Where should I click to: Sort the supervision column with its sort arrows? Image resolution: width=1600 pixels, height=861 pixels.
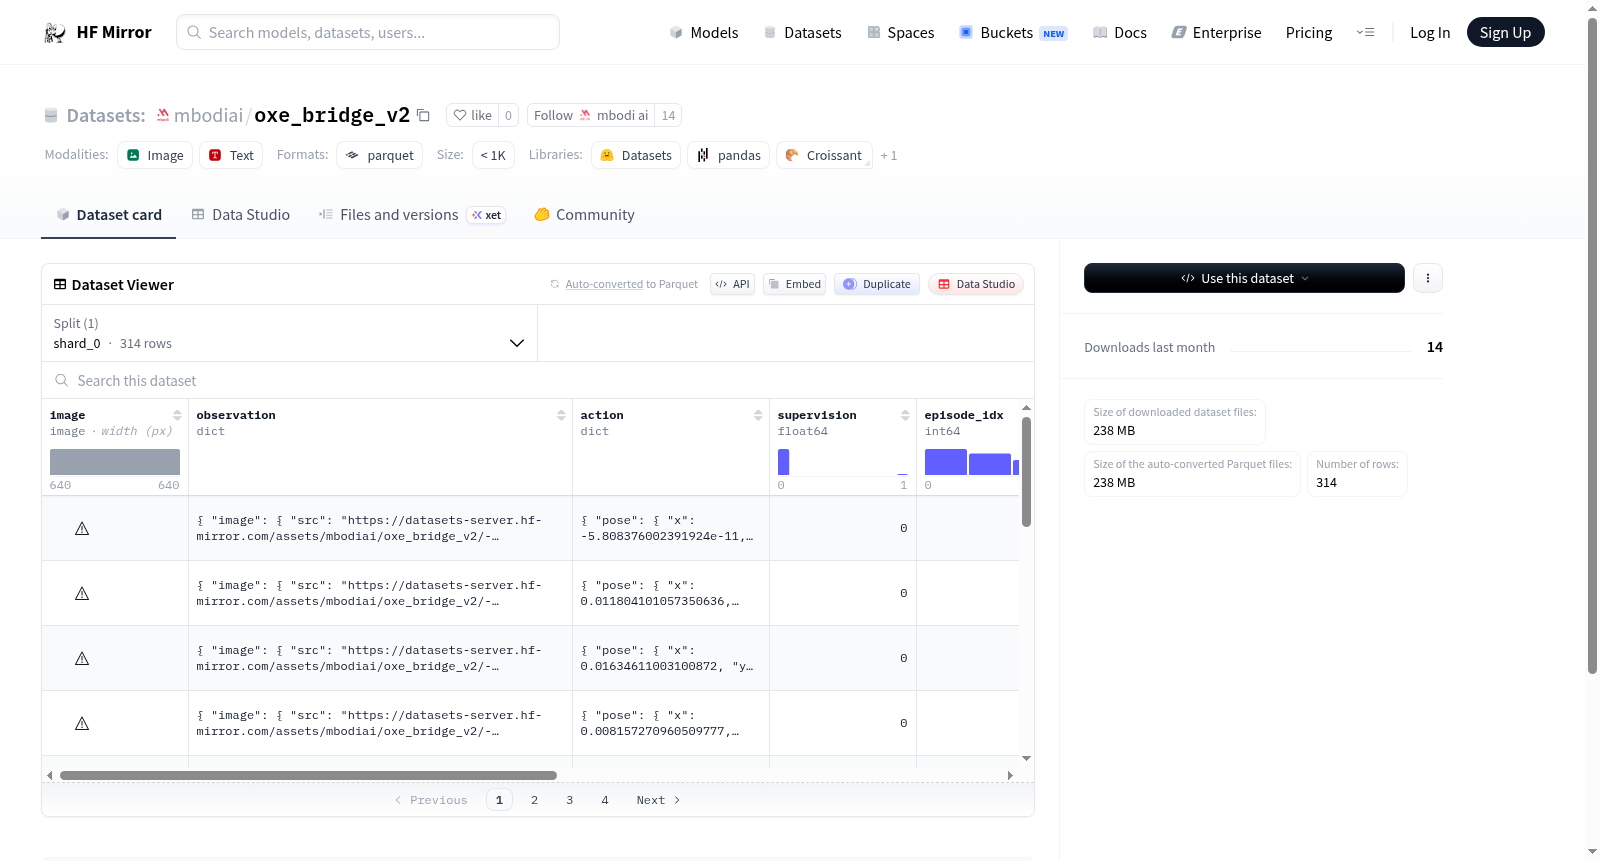pyautogui.click(x=905, y=415)
